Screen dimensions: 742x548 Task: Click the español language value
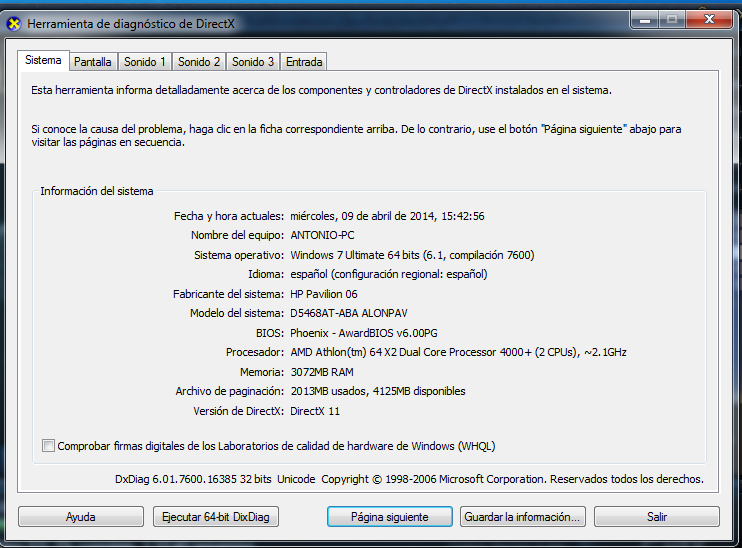(389, 274)
